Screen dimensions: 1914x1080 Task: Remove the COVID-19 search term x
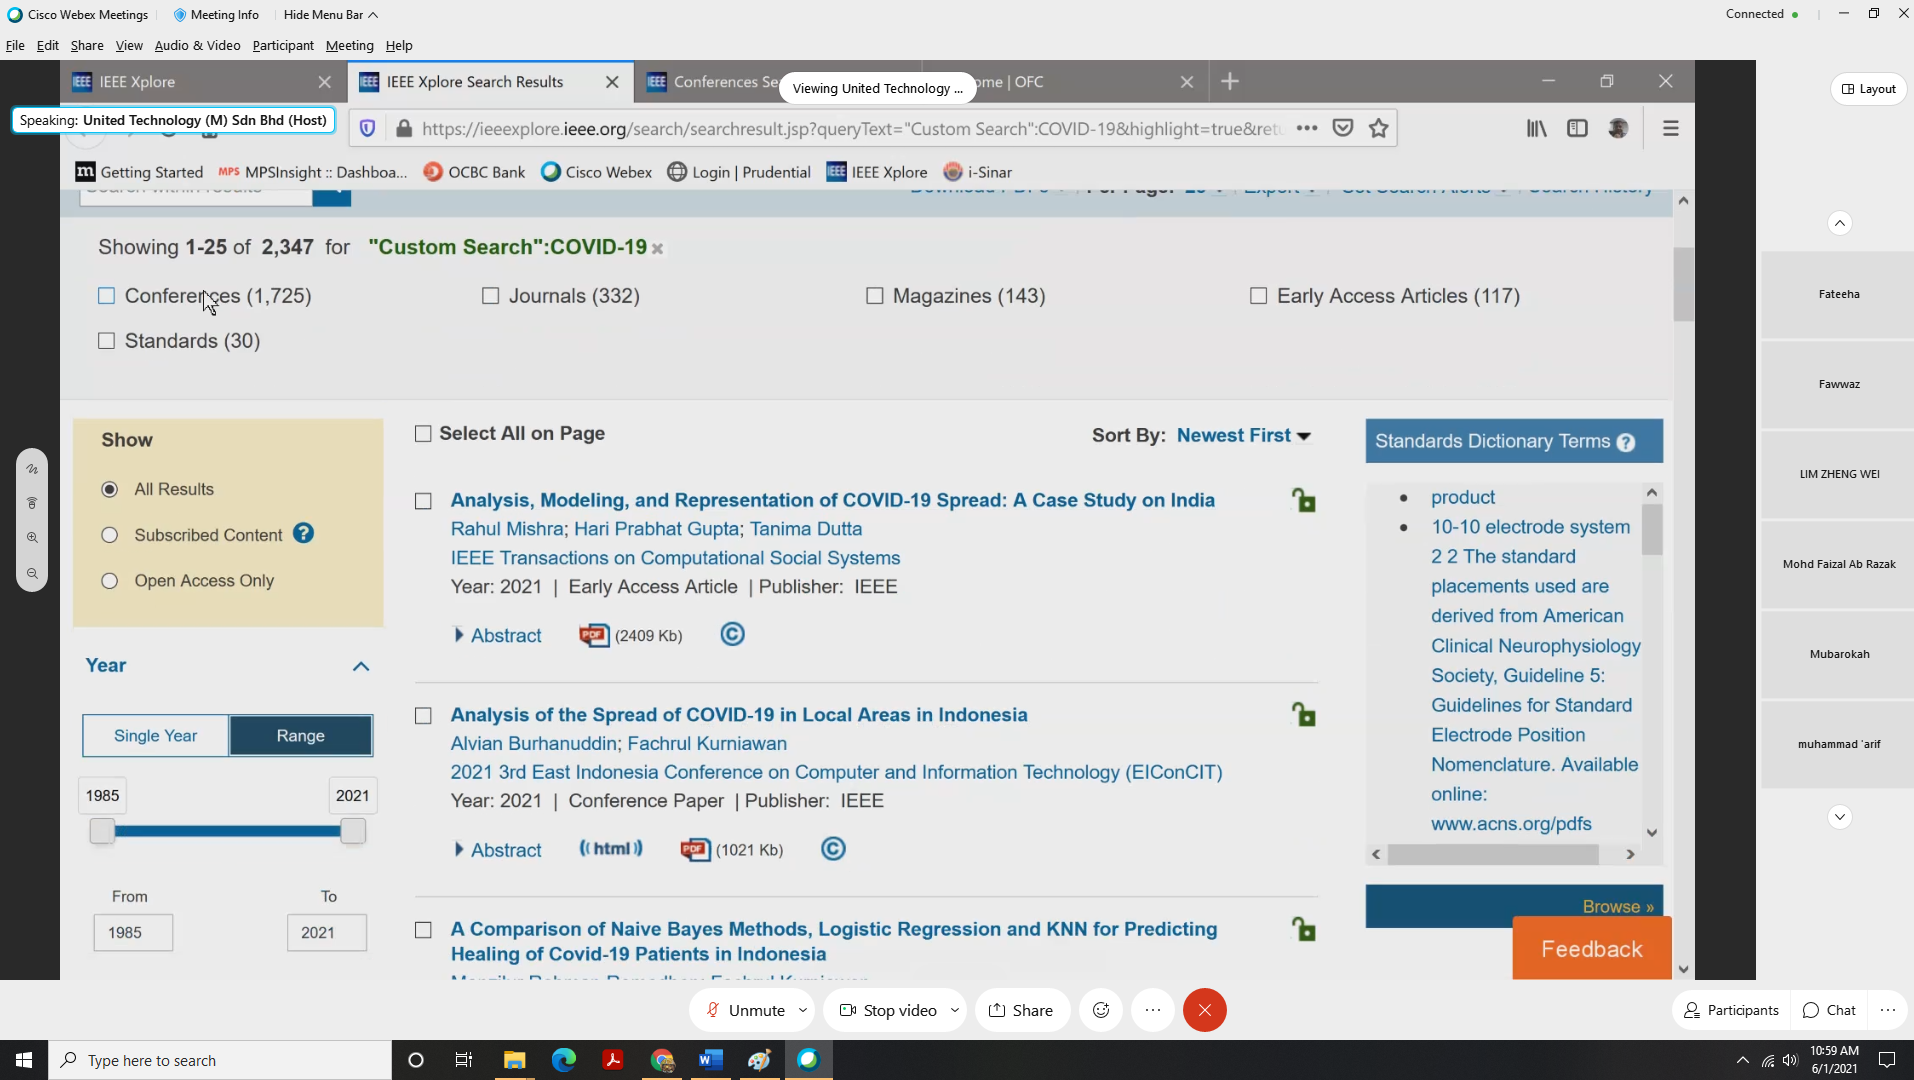[x=657, y=249]
